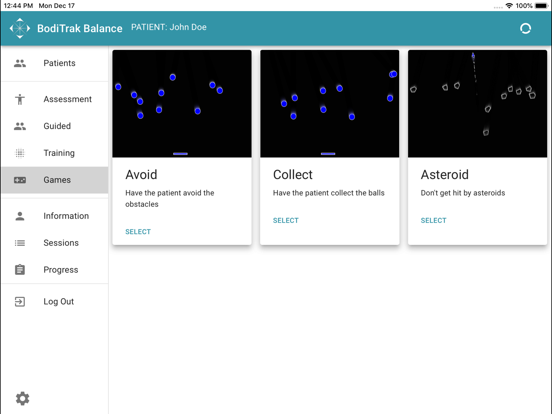Click the battery indicator in status bar

[541, 6]
